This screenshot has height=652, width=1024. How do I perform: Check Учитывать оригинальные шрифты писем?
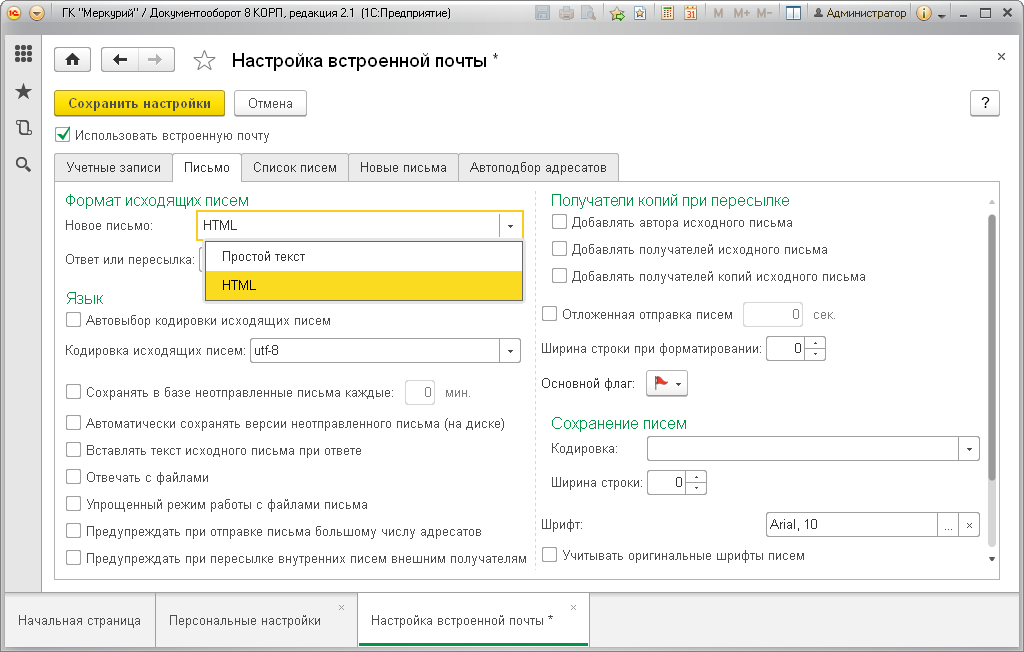[x=549, y=555]
